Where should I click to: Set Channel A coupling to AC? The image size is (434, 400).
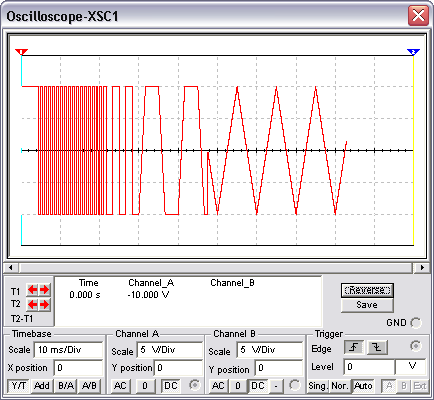pos(120,386)
